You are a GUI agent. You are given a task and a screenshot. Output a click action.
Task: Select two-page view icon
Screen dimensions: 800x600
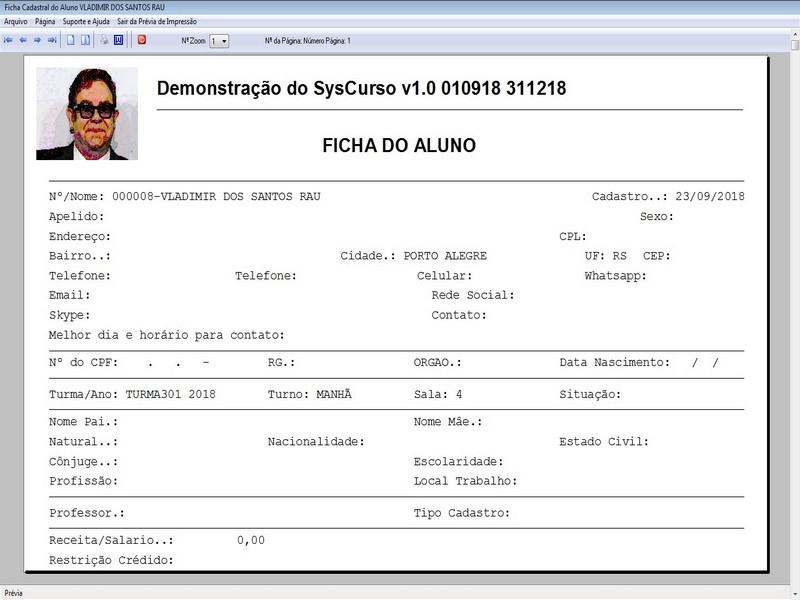pyautogui.click(x=85, y=40)
